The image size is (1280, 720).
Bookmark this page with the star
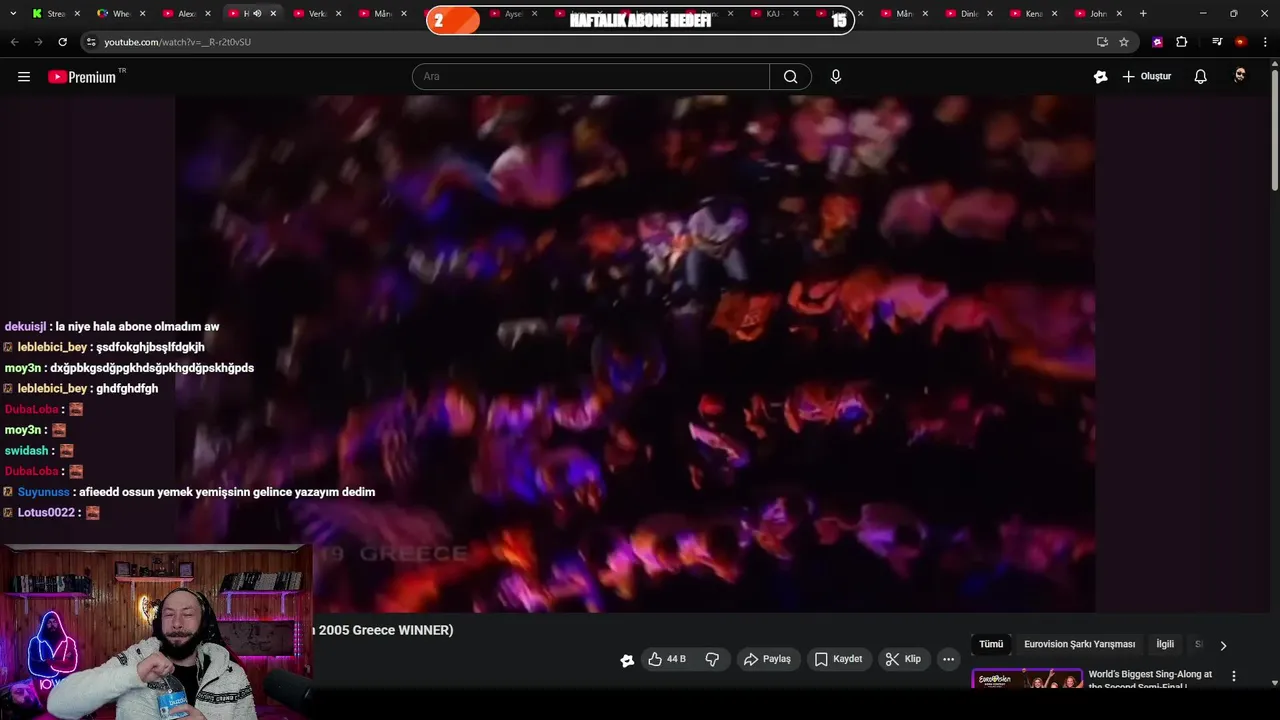1124,42
